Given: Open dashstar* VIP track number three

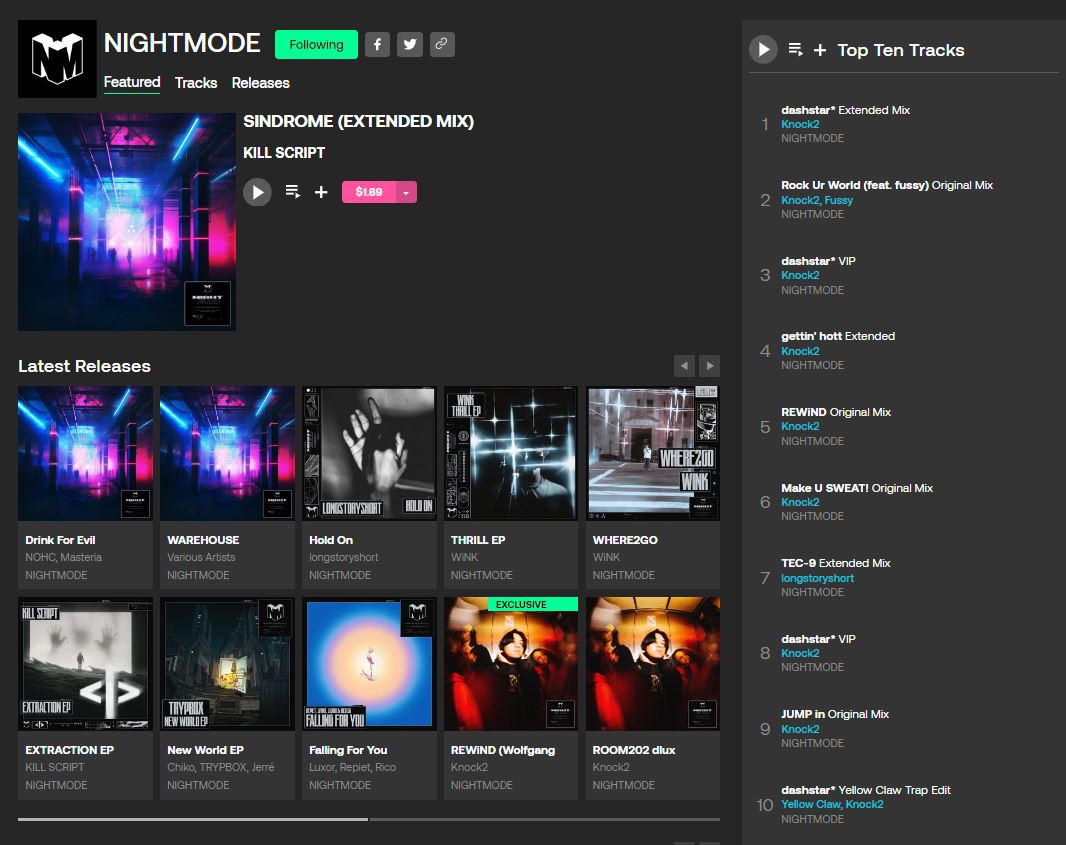Looking at the screenshot, I should pos(819,261).
